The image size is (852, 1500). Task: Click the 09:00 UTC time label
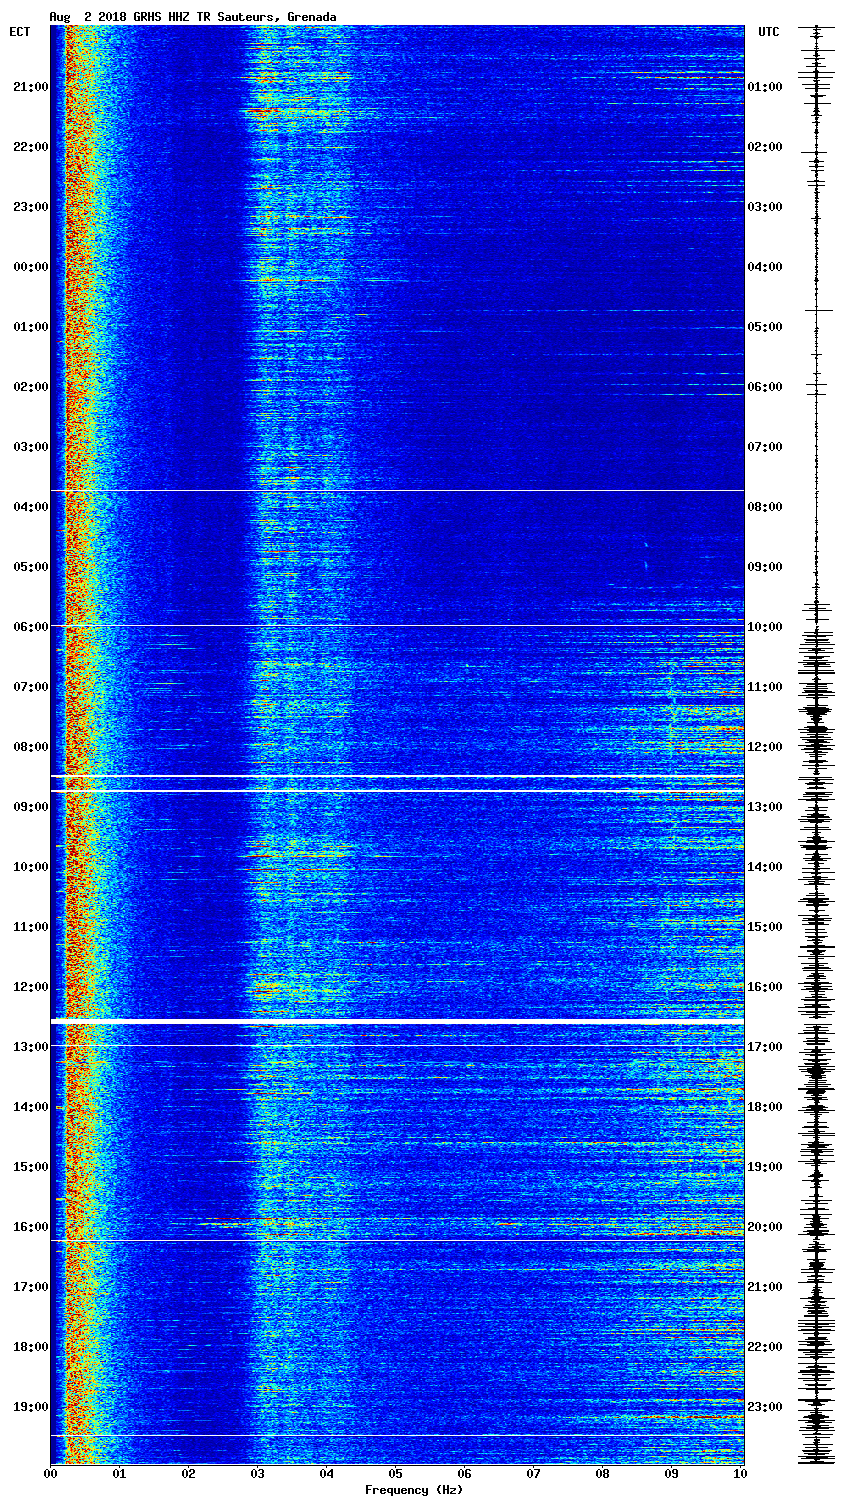click(765, 567)
